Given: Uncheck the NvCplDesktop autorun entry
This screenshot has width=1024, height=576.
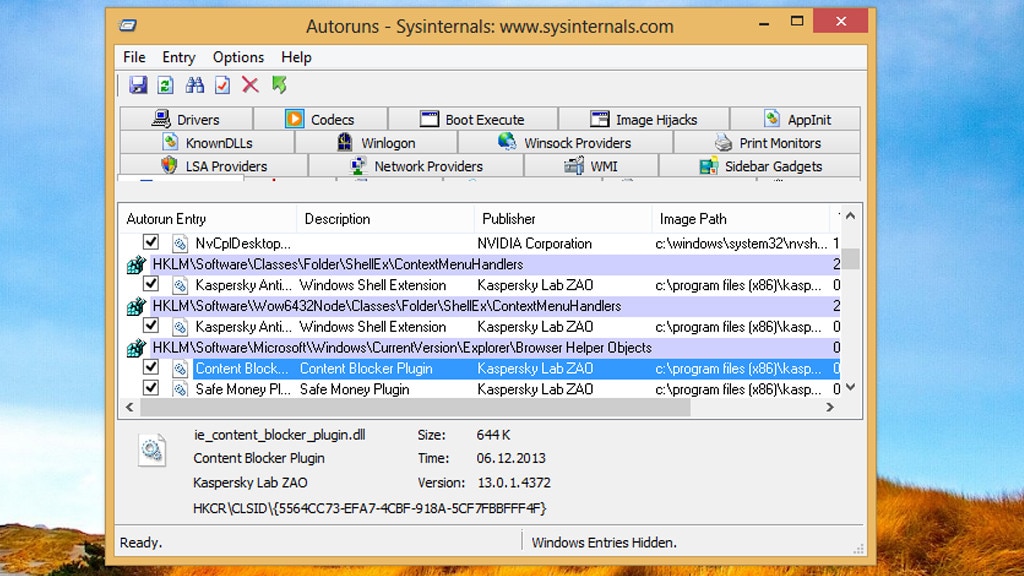Looking at the screenshot, I should click(x=151, y=242).
